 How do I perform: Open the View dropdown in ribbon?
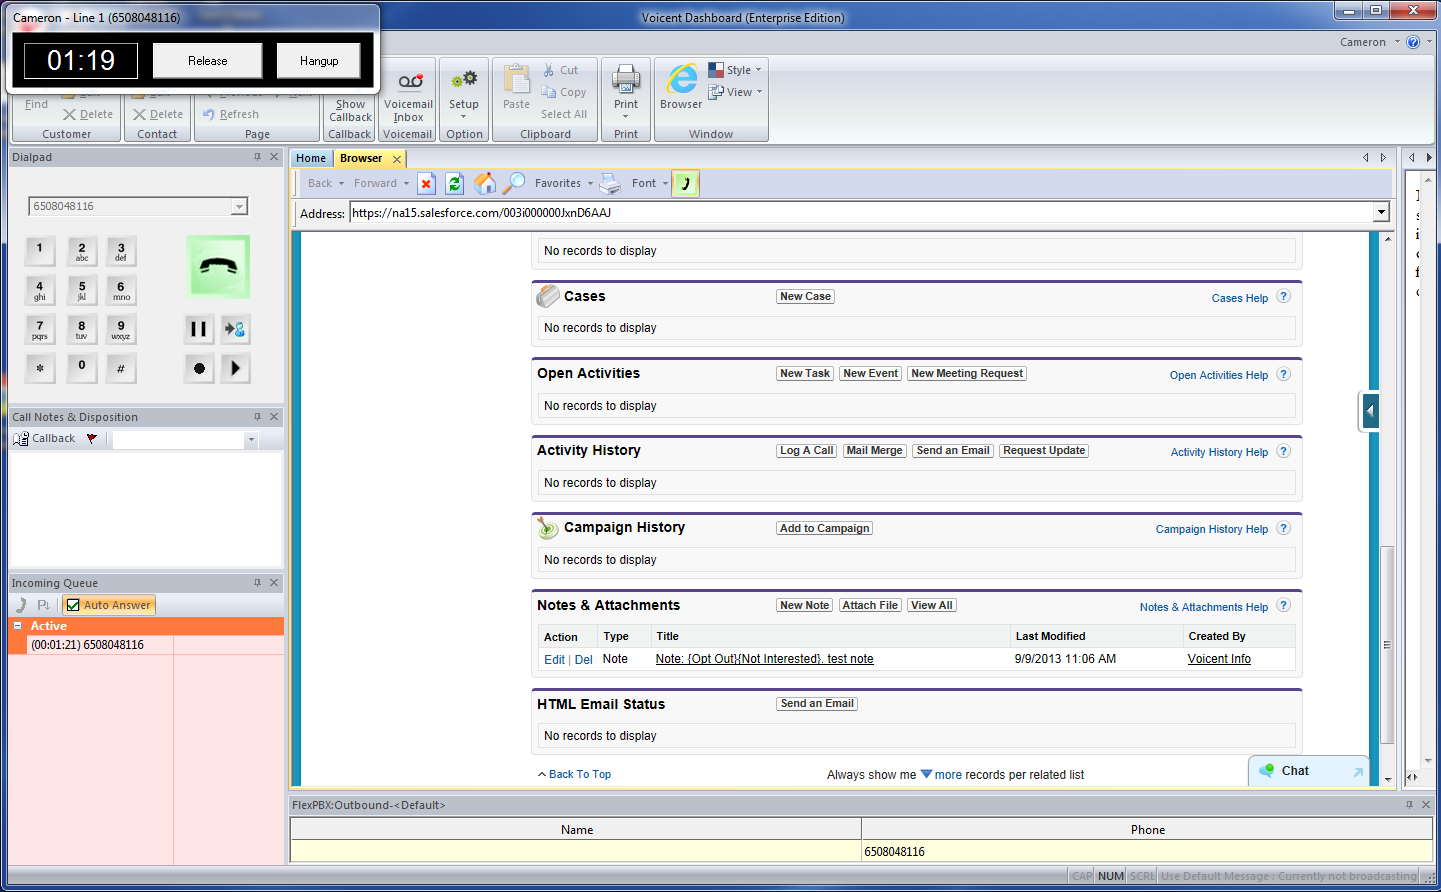tap(735, 92)
